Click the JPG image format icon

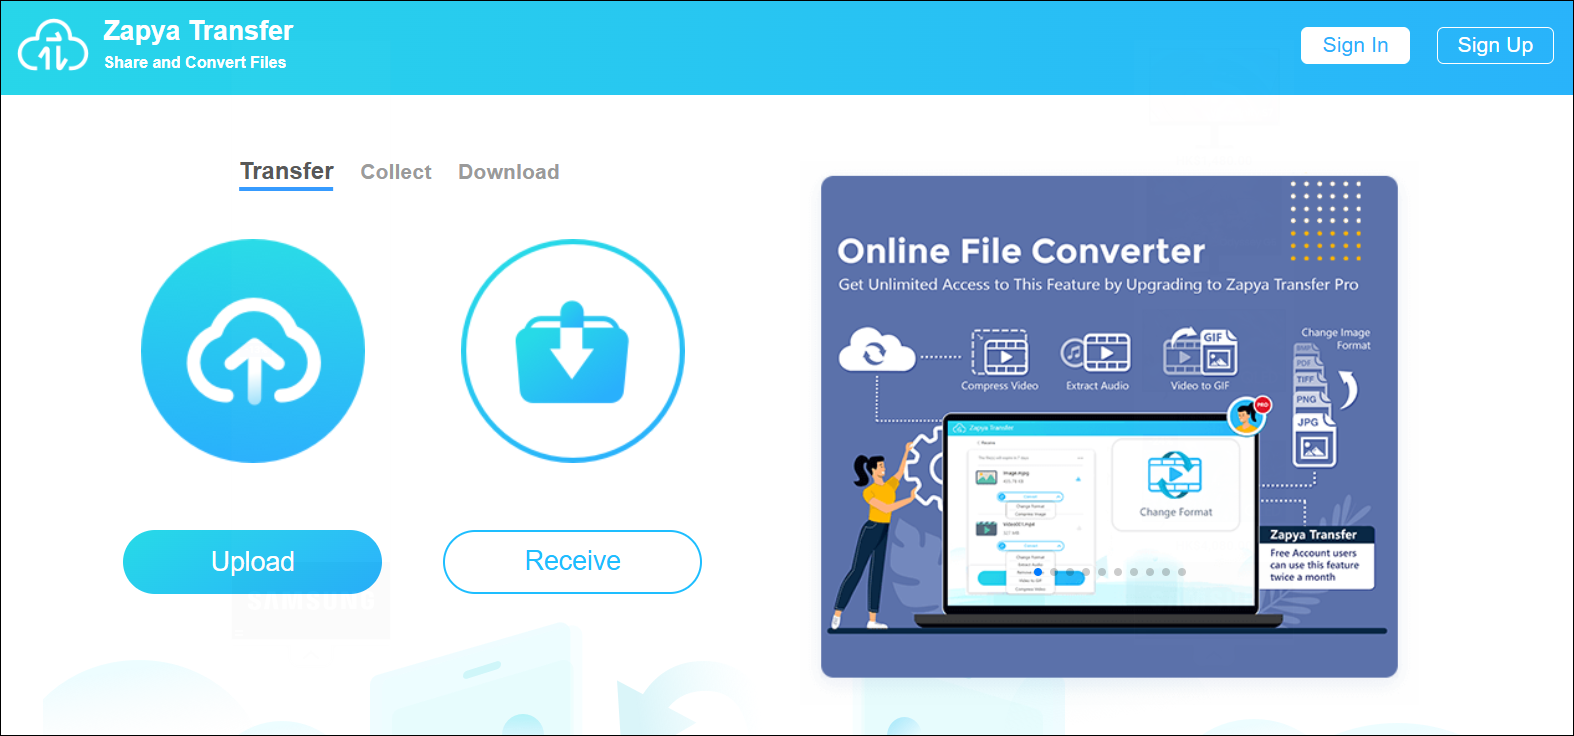[1314, 441]
